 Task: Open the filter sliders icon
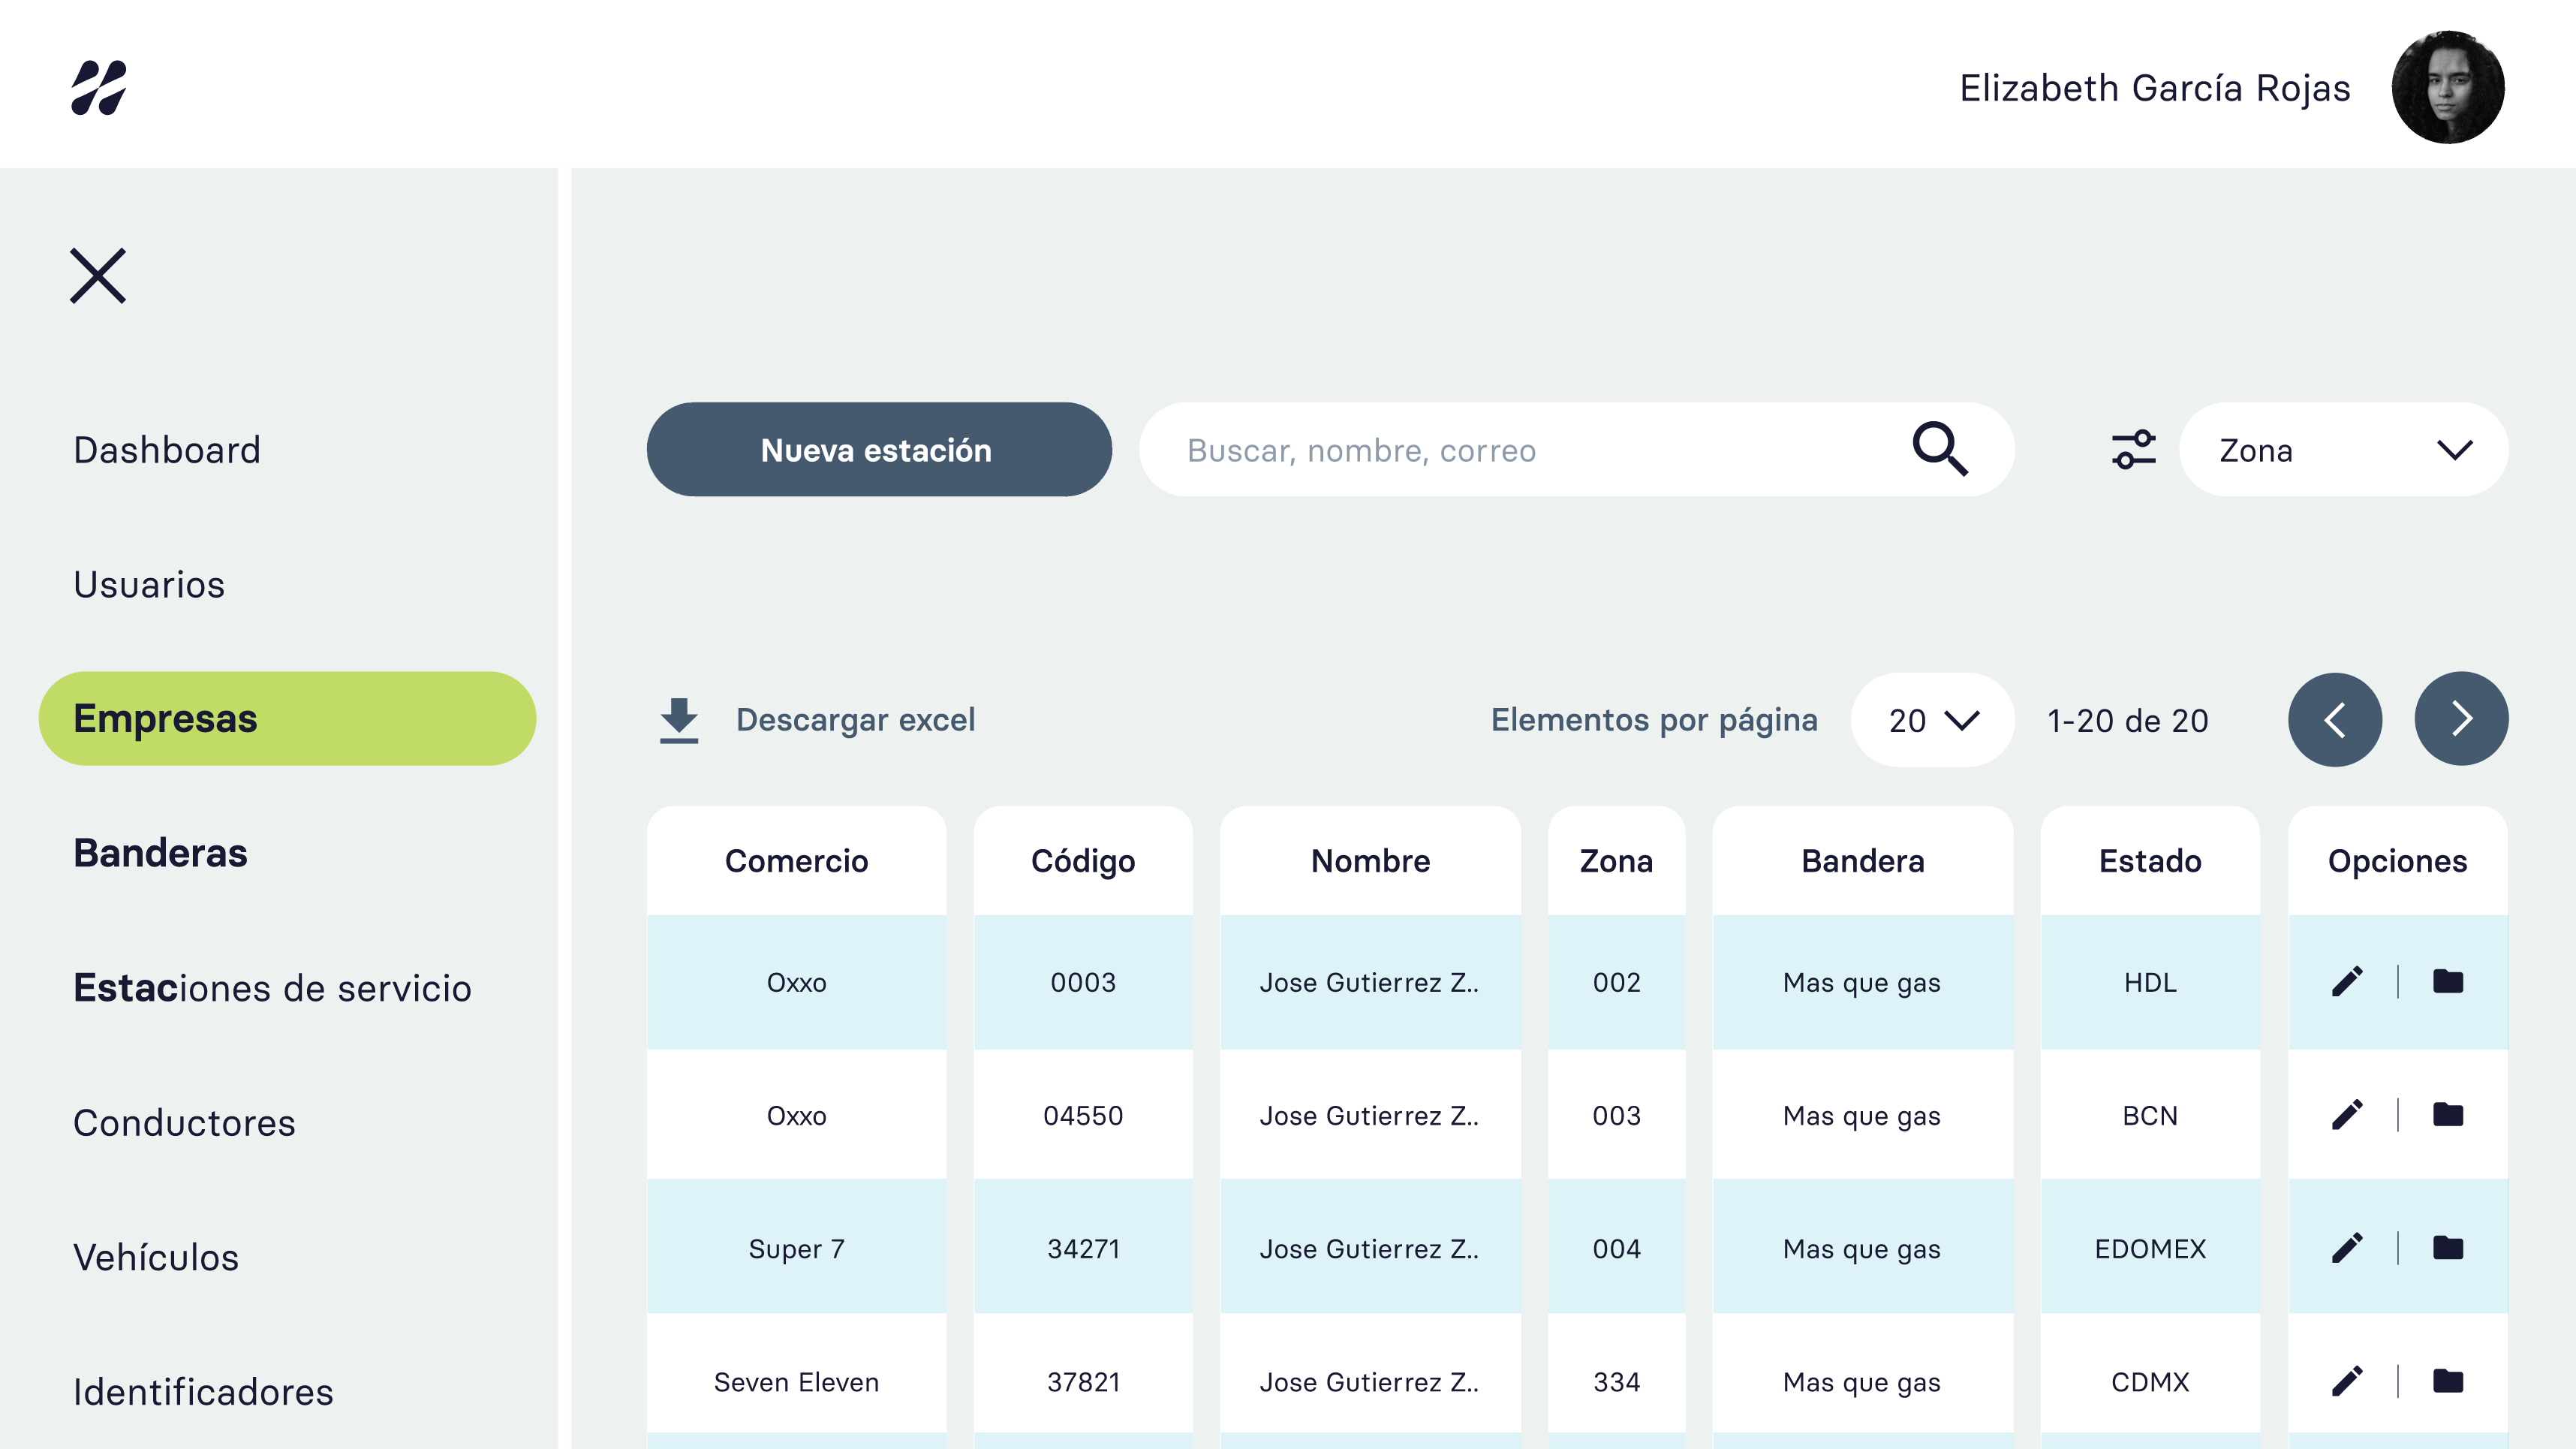coord(2133,449)
